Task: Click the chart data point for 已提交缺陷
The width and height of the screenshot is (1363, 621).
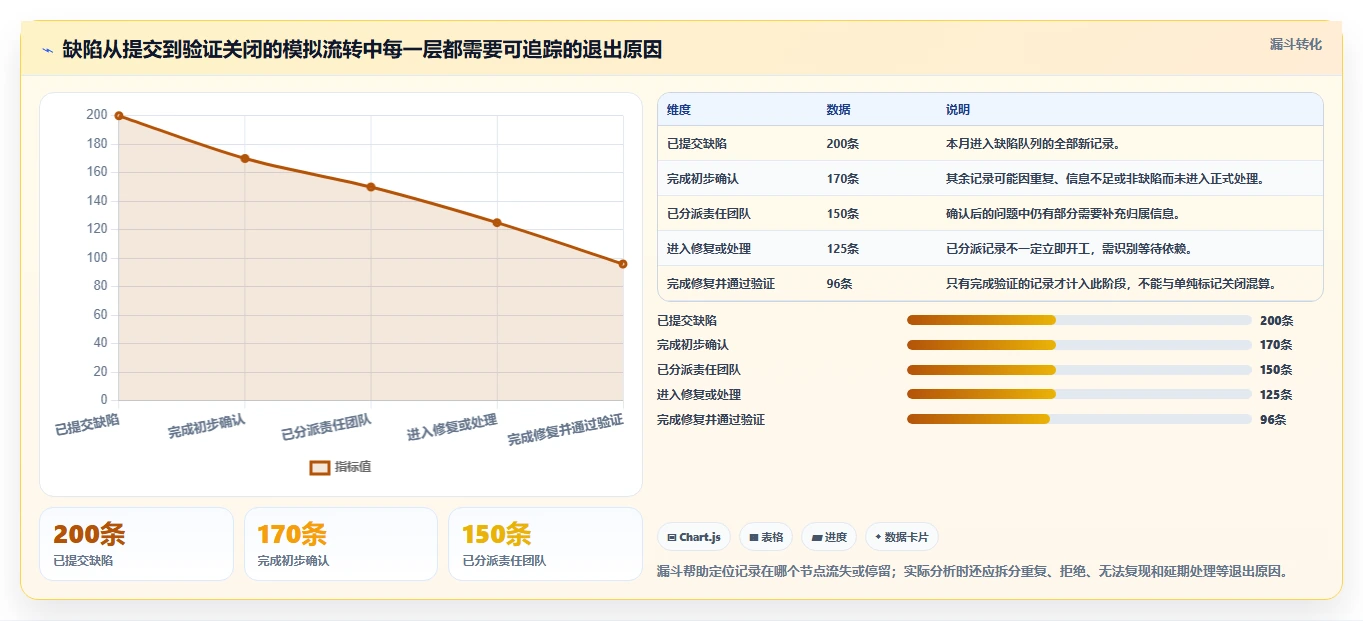Action: click(x=119, y=116)
